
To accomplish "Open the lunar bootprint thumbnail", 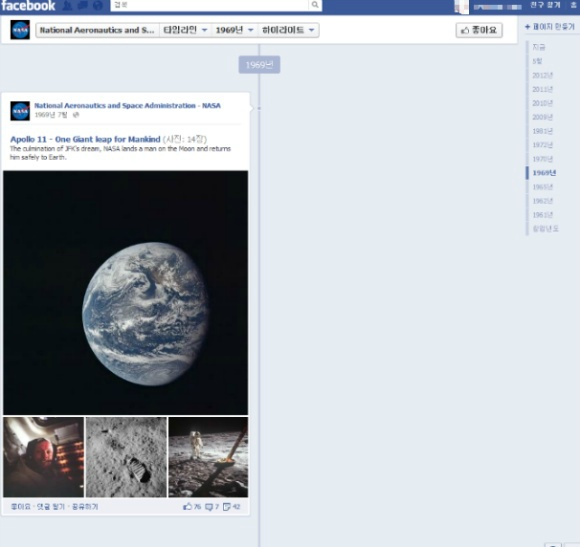I will 126,457.
